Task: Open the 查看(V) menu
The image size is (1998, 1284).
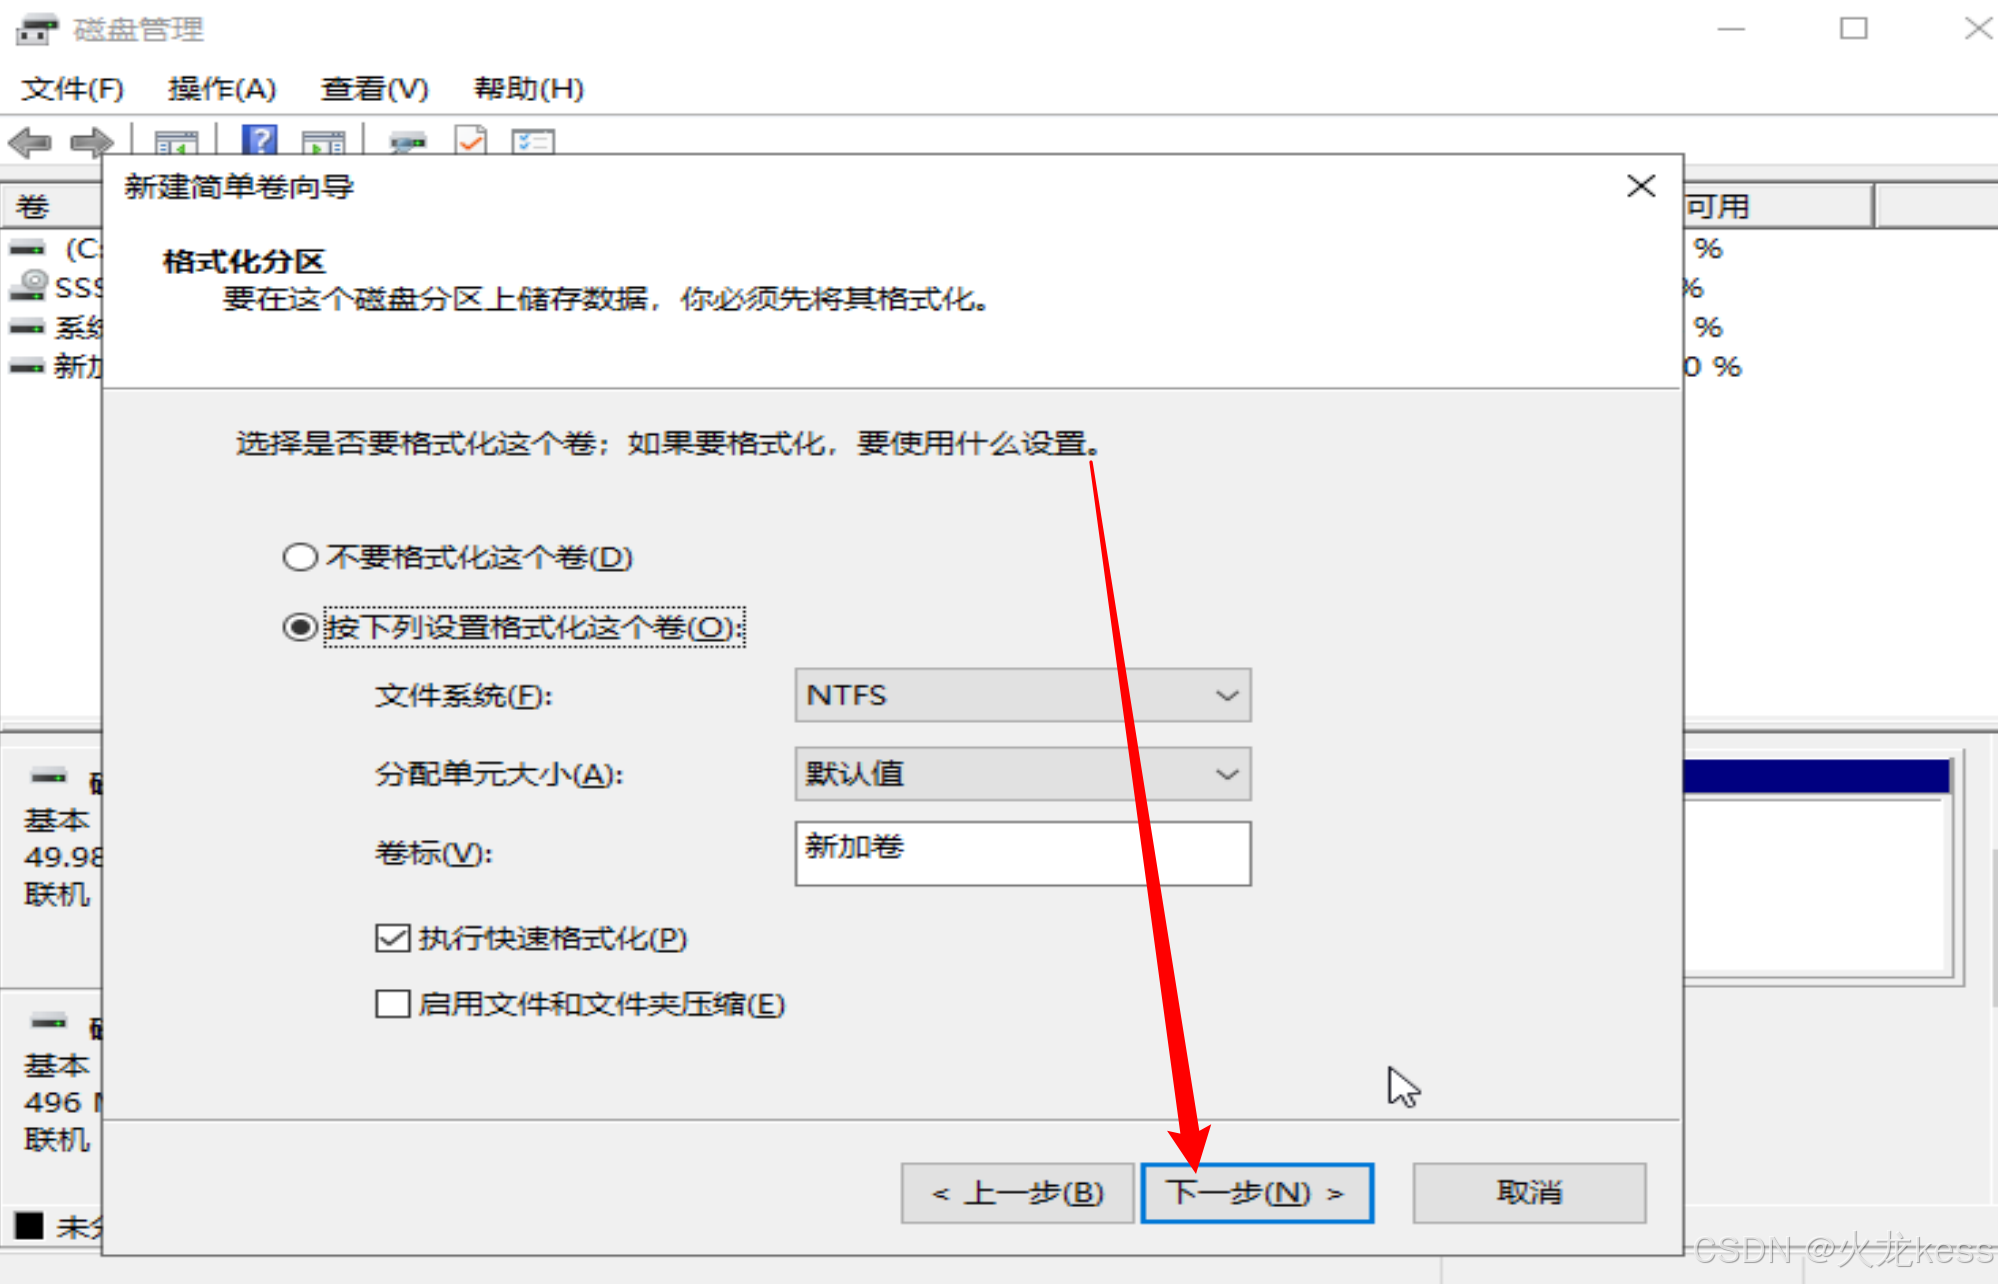Action: 374,89
